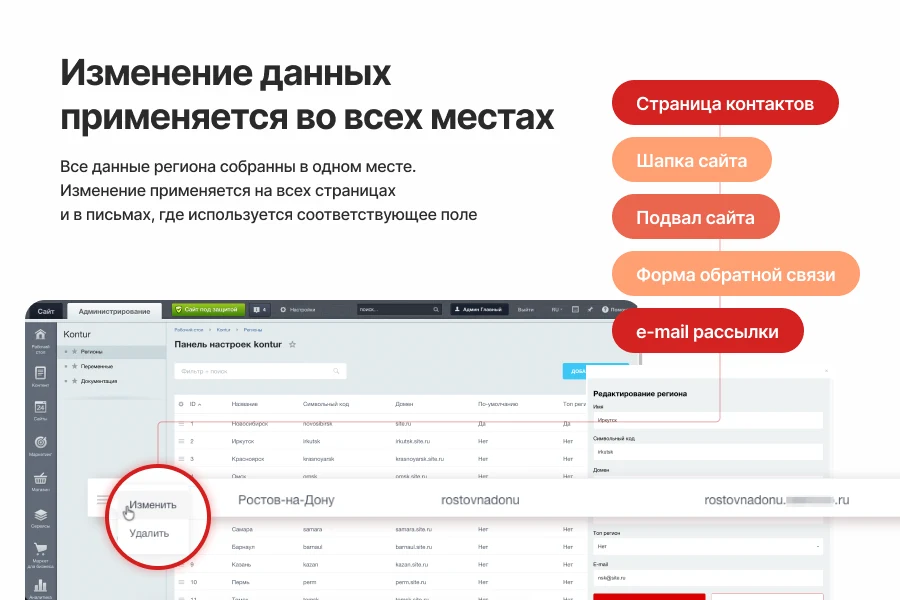900x600 pixels.
Task: Open the Маркет shopping cart icon in sidebar
Action: click(x=40, y=548)
